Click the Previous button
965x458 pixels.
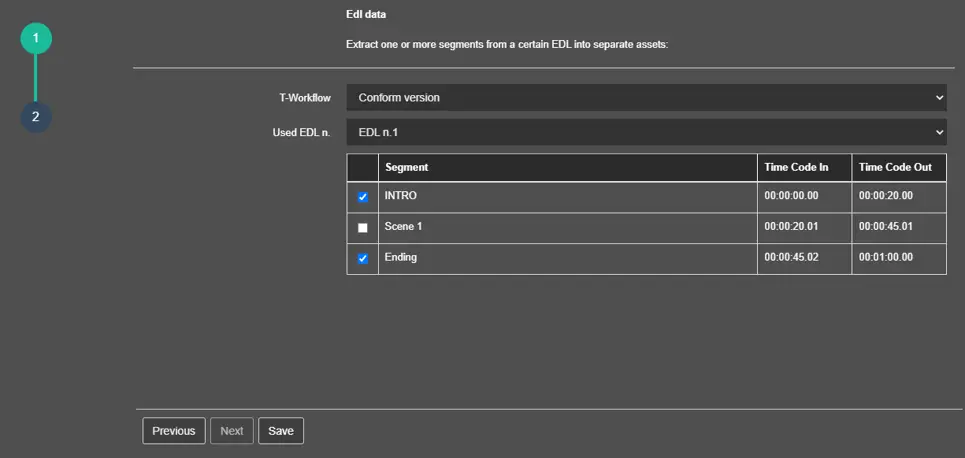point(174,431)
